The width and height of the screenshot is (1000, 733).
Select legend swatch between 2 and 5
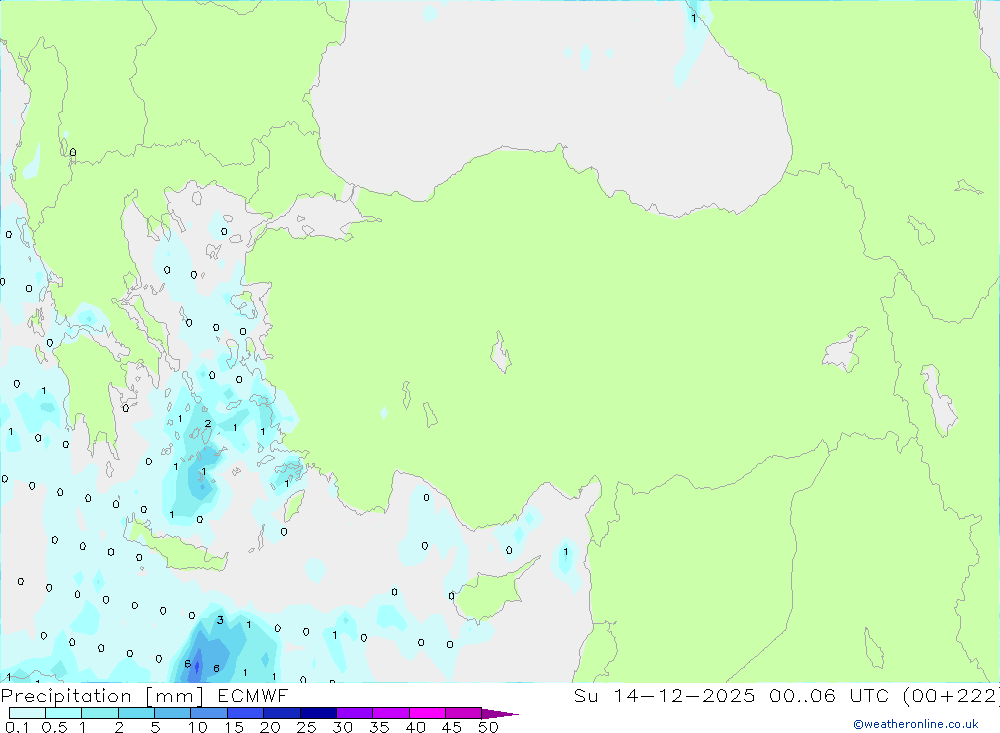pos(136,713)
